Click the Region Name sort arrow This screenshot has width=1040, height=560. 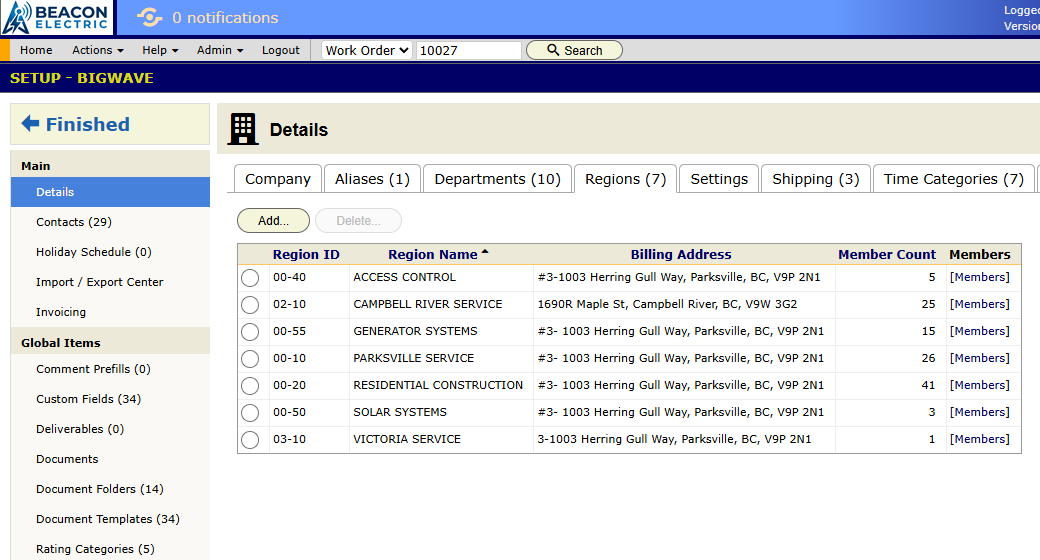pos(485,252)
